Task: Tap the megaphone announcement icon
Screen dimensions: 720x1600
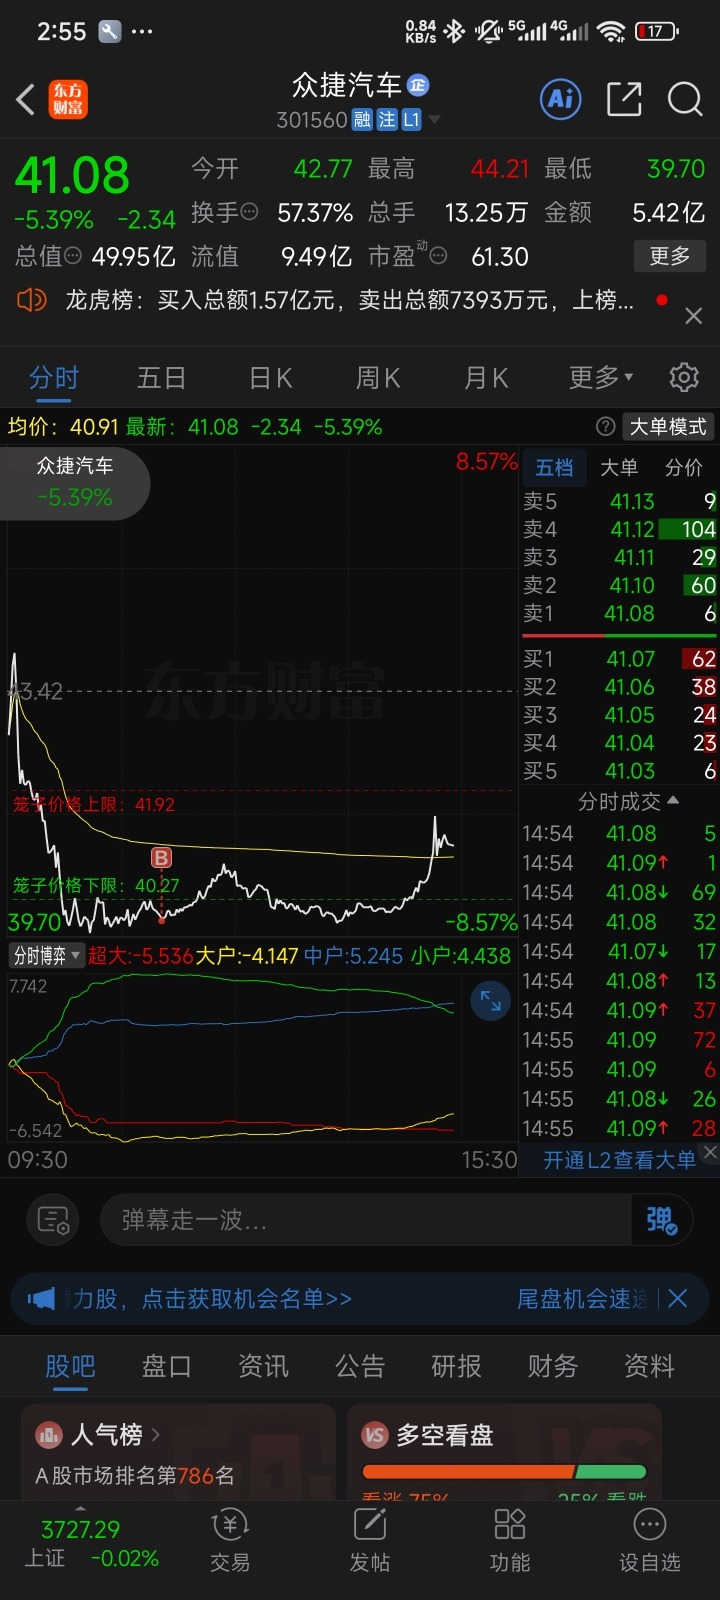Action: click(41, 1299)
